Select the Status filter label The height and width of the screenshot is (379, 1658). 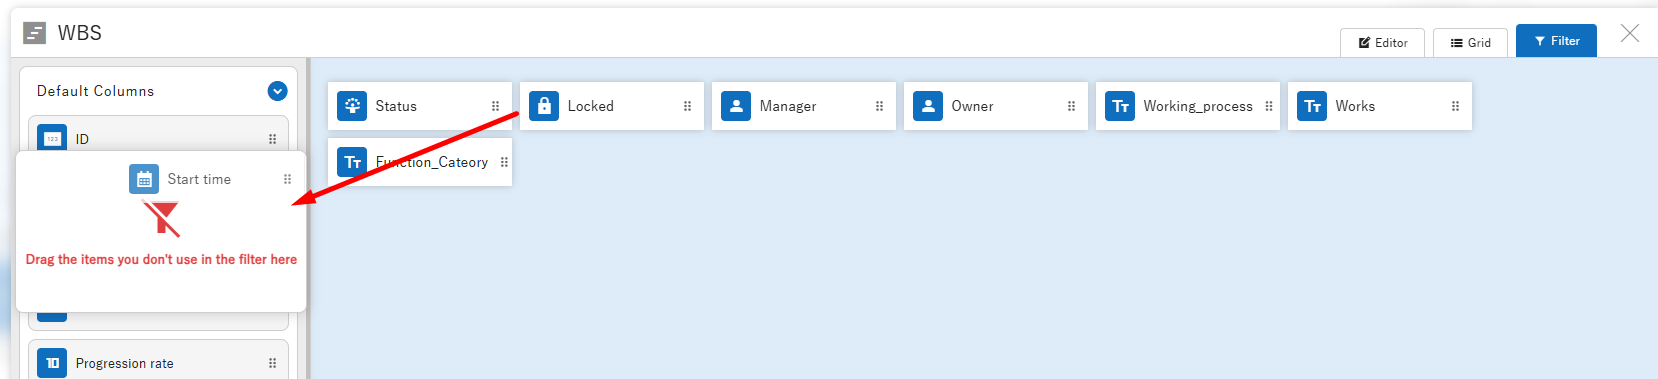click(x=396, y=106)
